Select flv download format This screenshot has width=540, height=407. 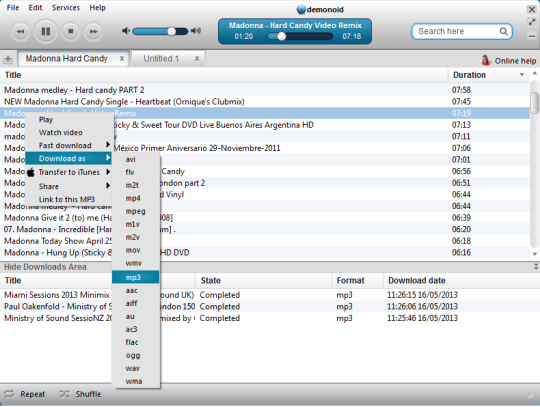[x=136, y=172]
